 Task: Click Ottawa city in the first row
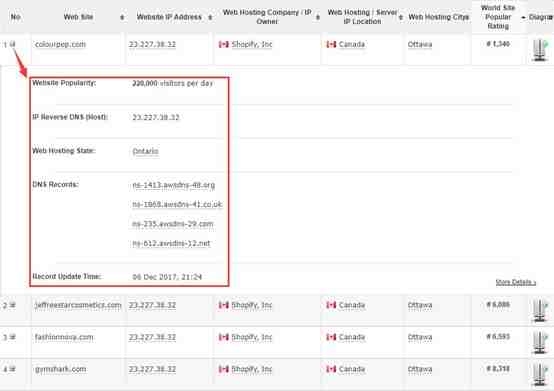pos(420,45)
